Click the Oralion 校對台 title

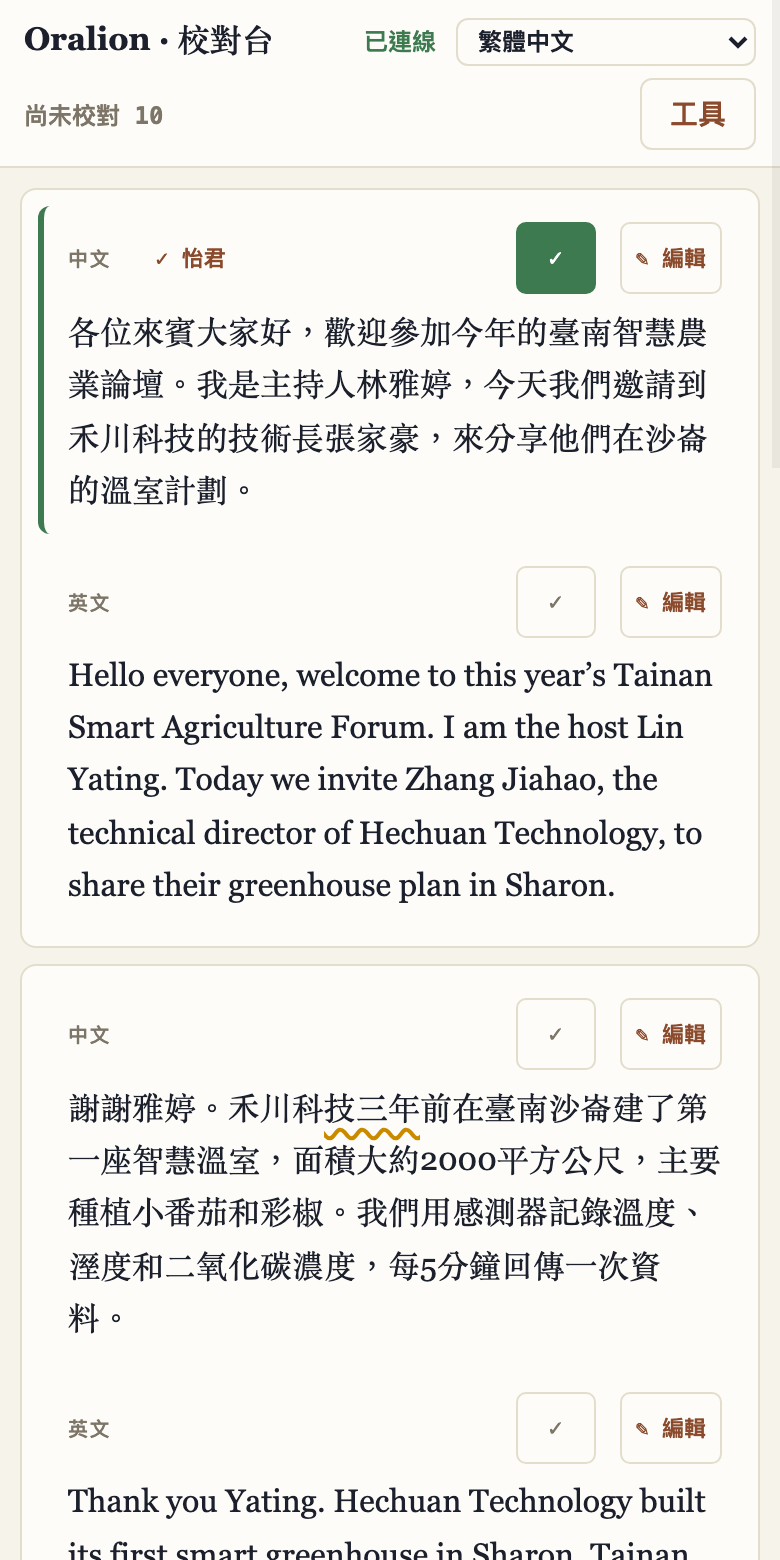pyautogui.click(x=148, y=40)
